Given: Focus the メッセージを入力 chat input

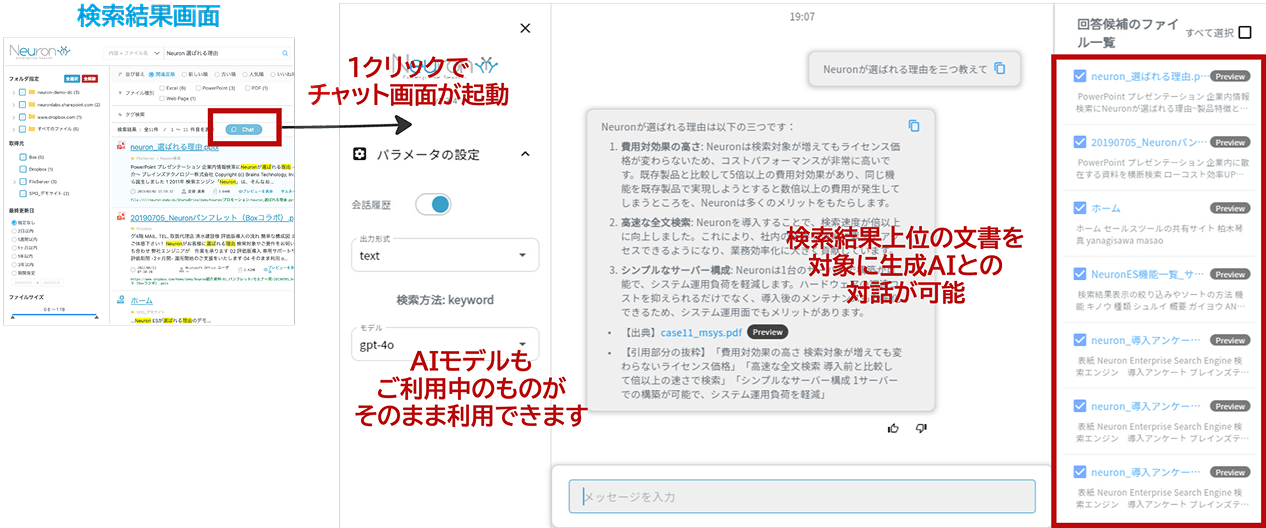Looking at the screenshot, I should 802,497.
